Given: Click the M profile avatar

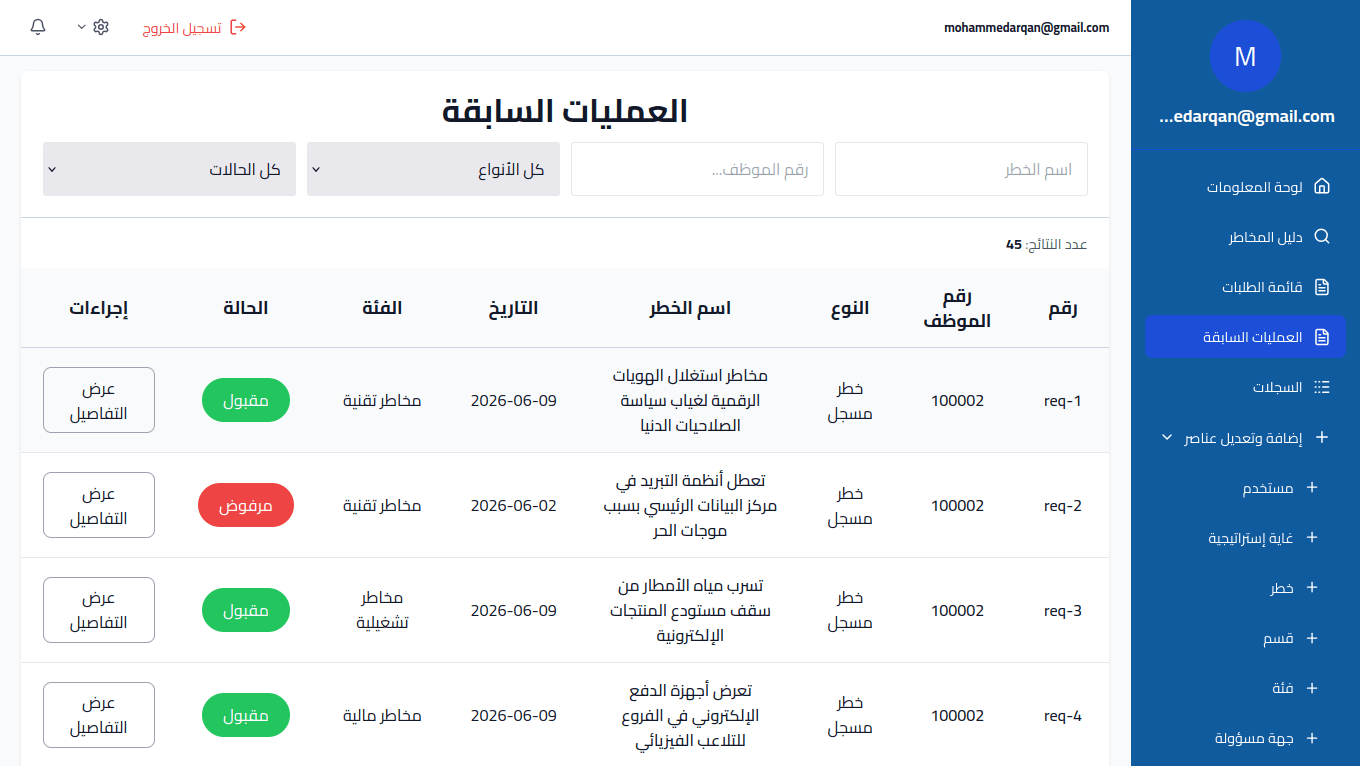Looking at the screenshot, I should tap(1245, 56).
